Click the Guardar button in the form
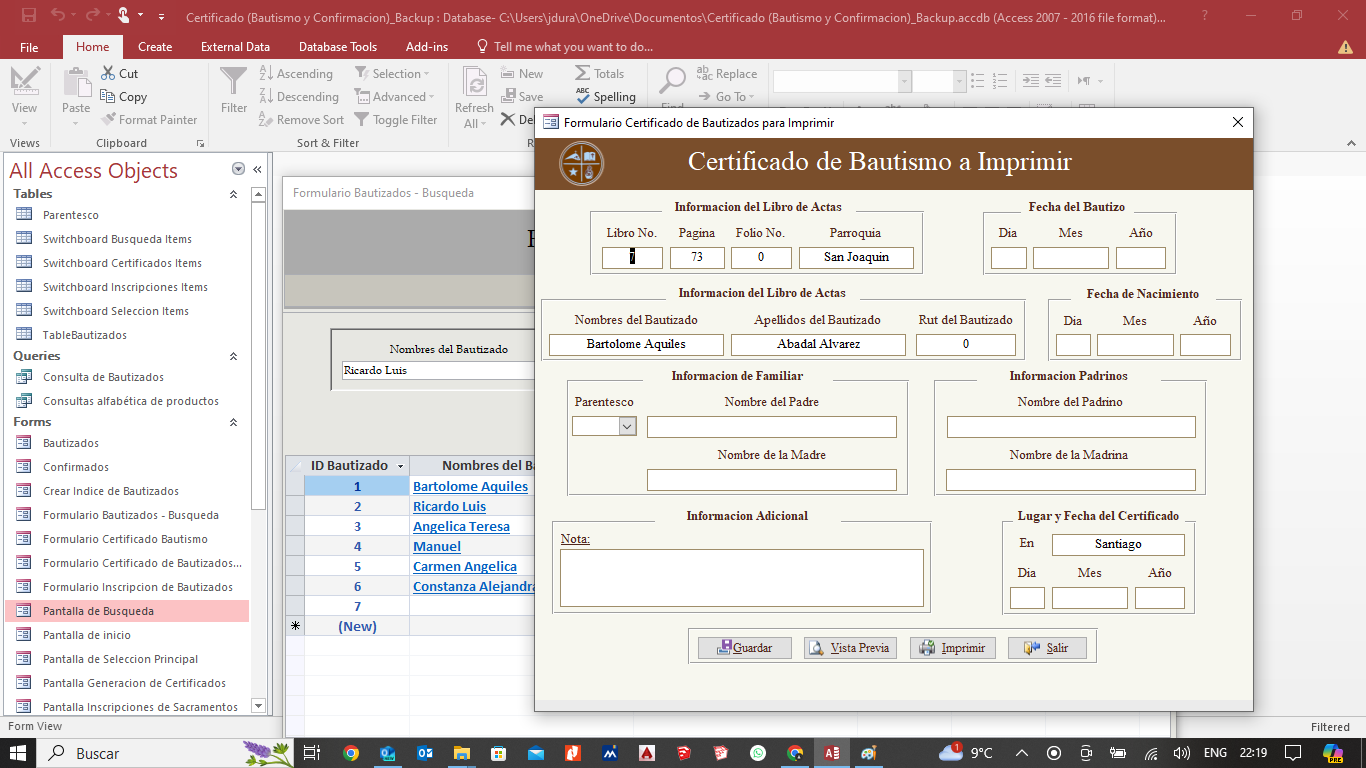Viewport: 1366px width, 768px height. coord(745,648)
